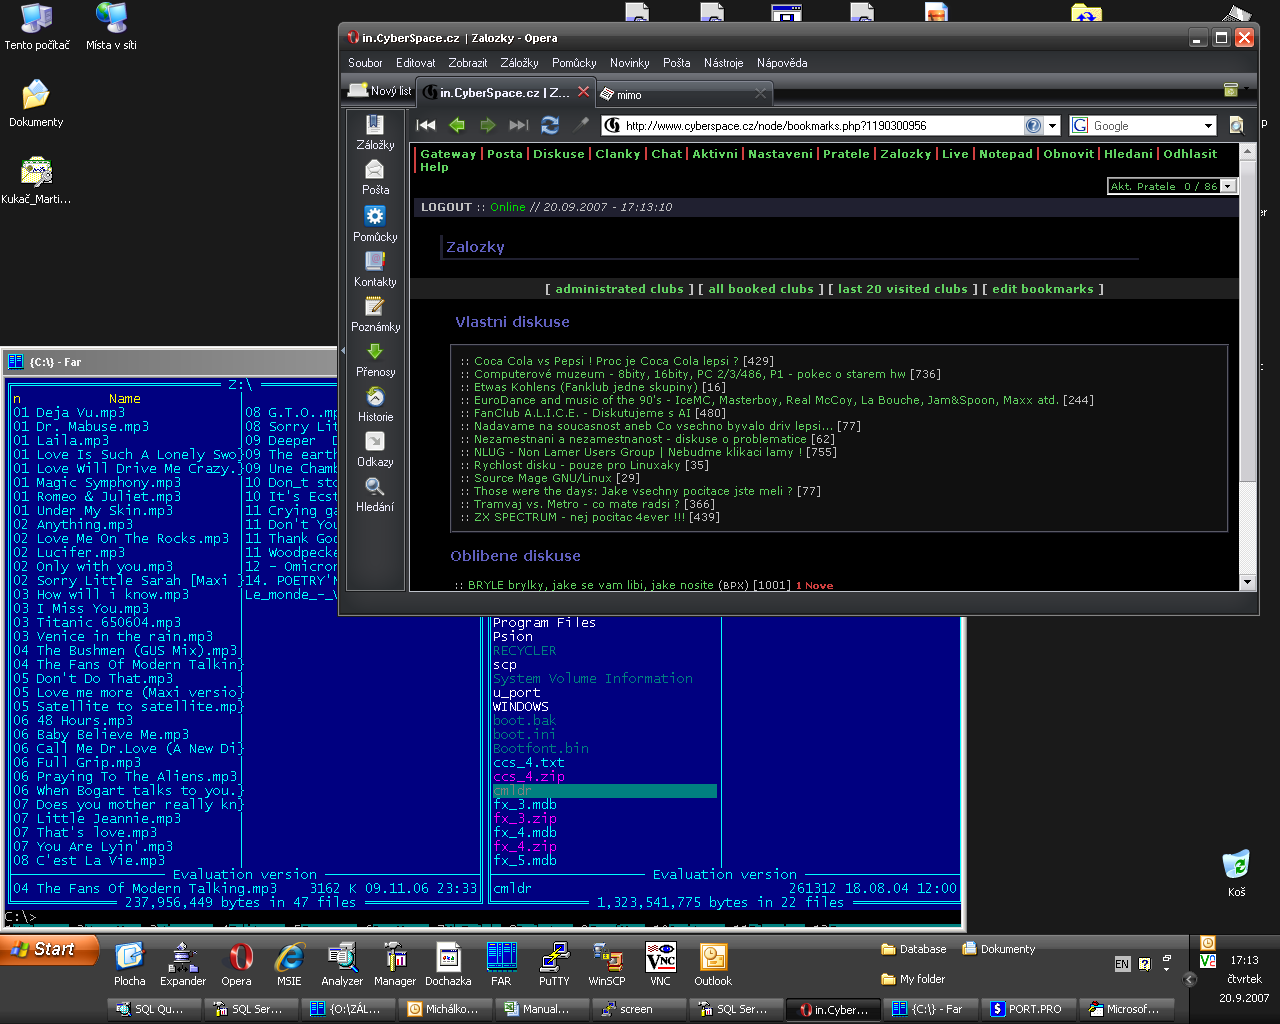The height and width of the screenshot is (1024, 1280).
Task: Open the Nástroje menu in Opera
Action: [723, 63]
